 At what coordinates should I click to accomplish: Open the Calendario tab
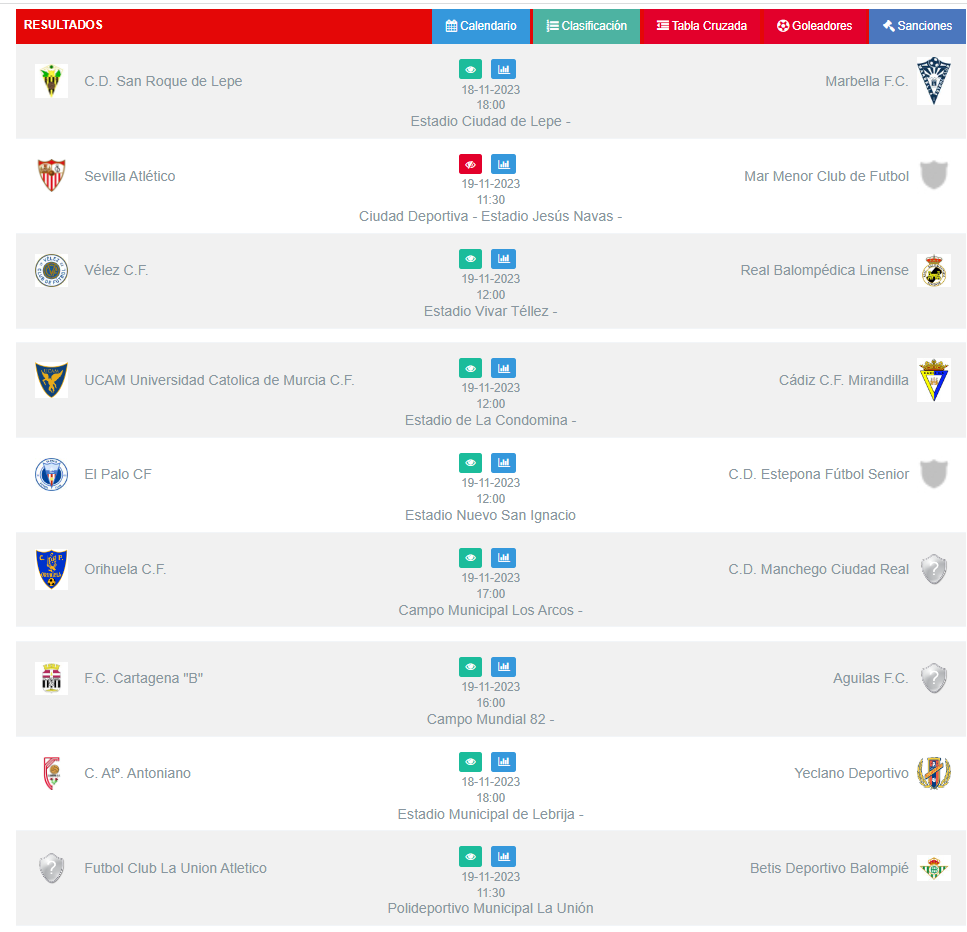tap(481, 26)
